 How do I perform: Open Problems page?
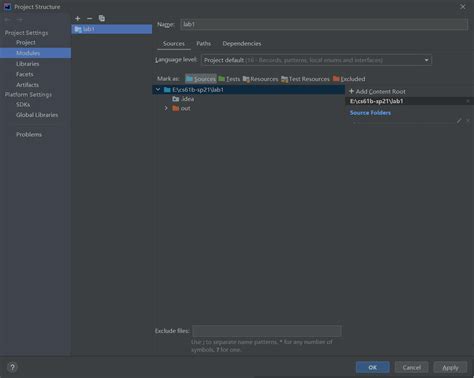click(x=29, y=135)
